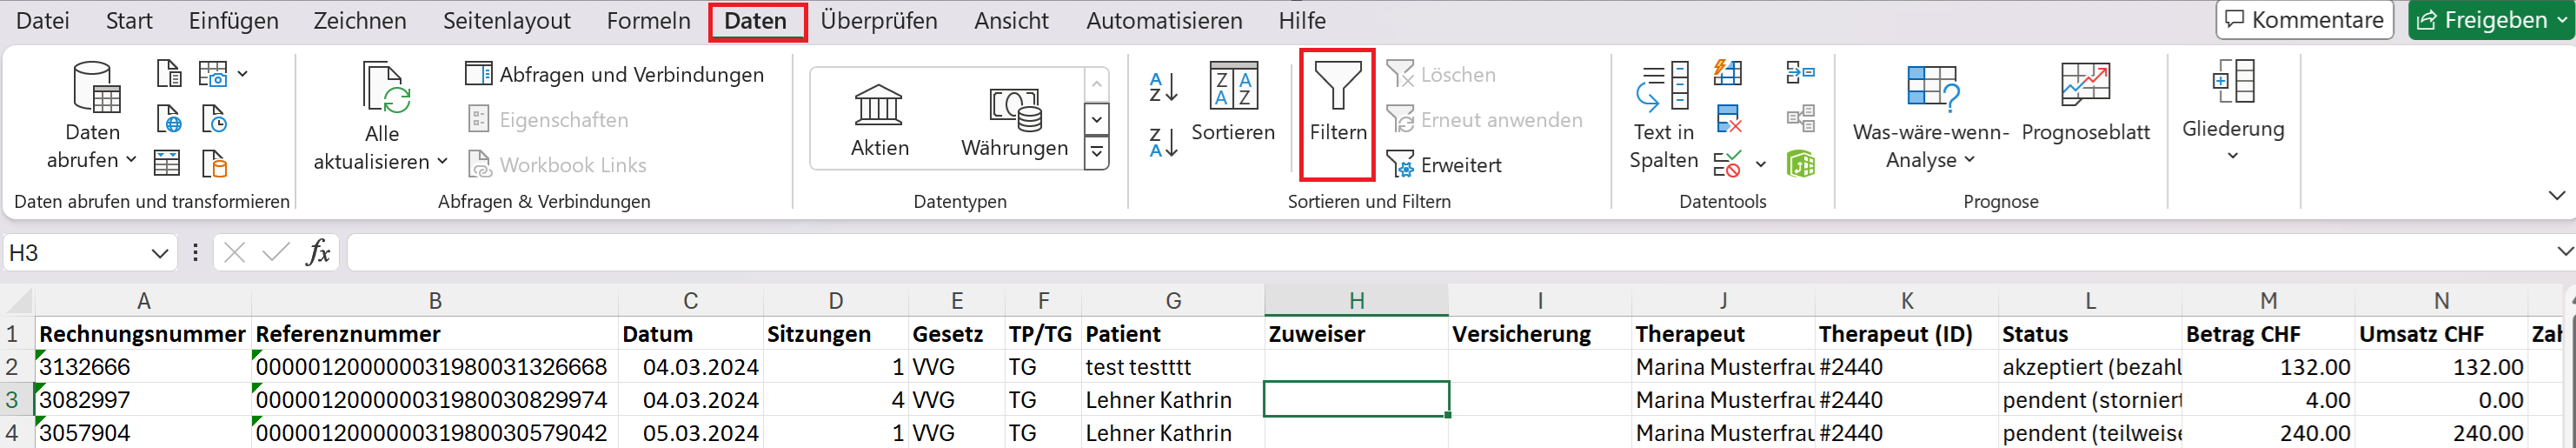Open the Name Box dropdown arrow
Screen dimensions: 2576x448
point(159,253)
